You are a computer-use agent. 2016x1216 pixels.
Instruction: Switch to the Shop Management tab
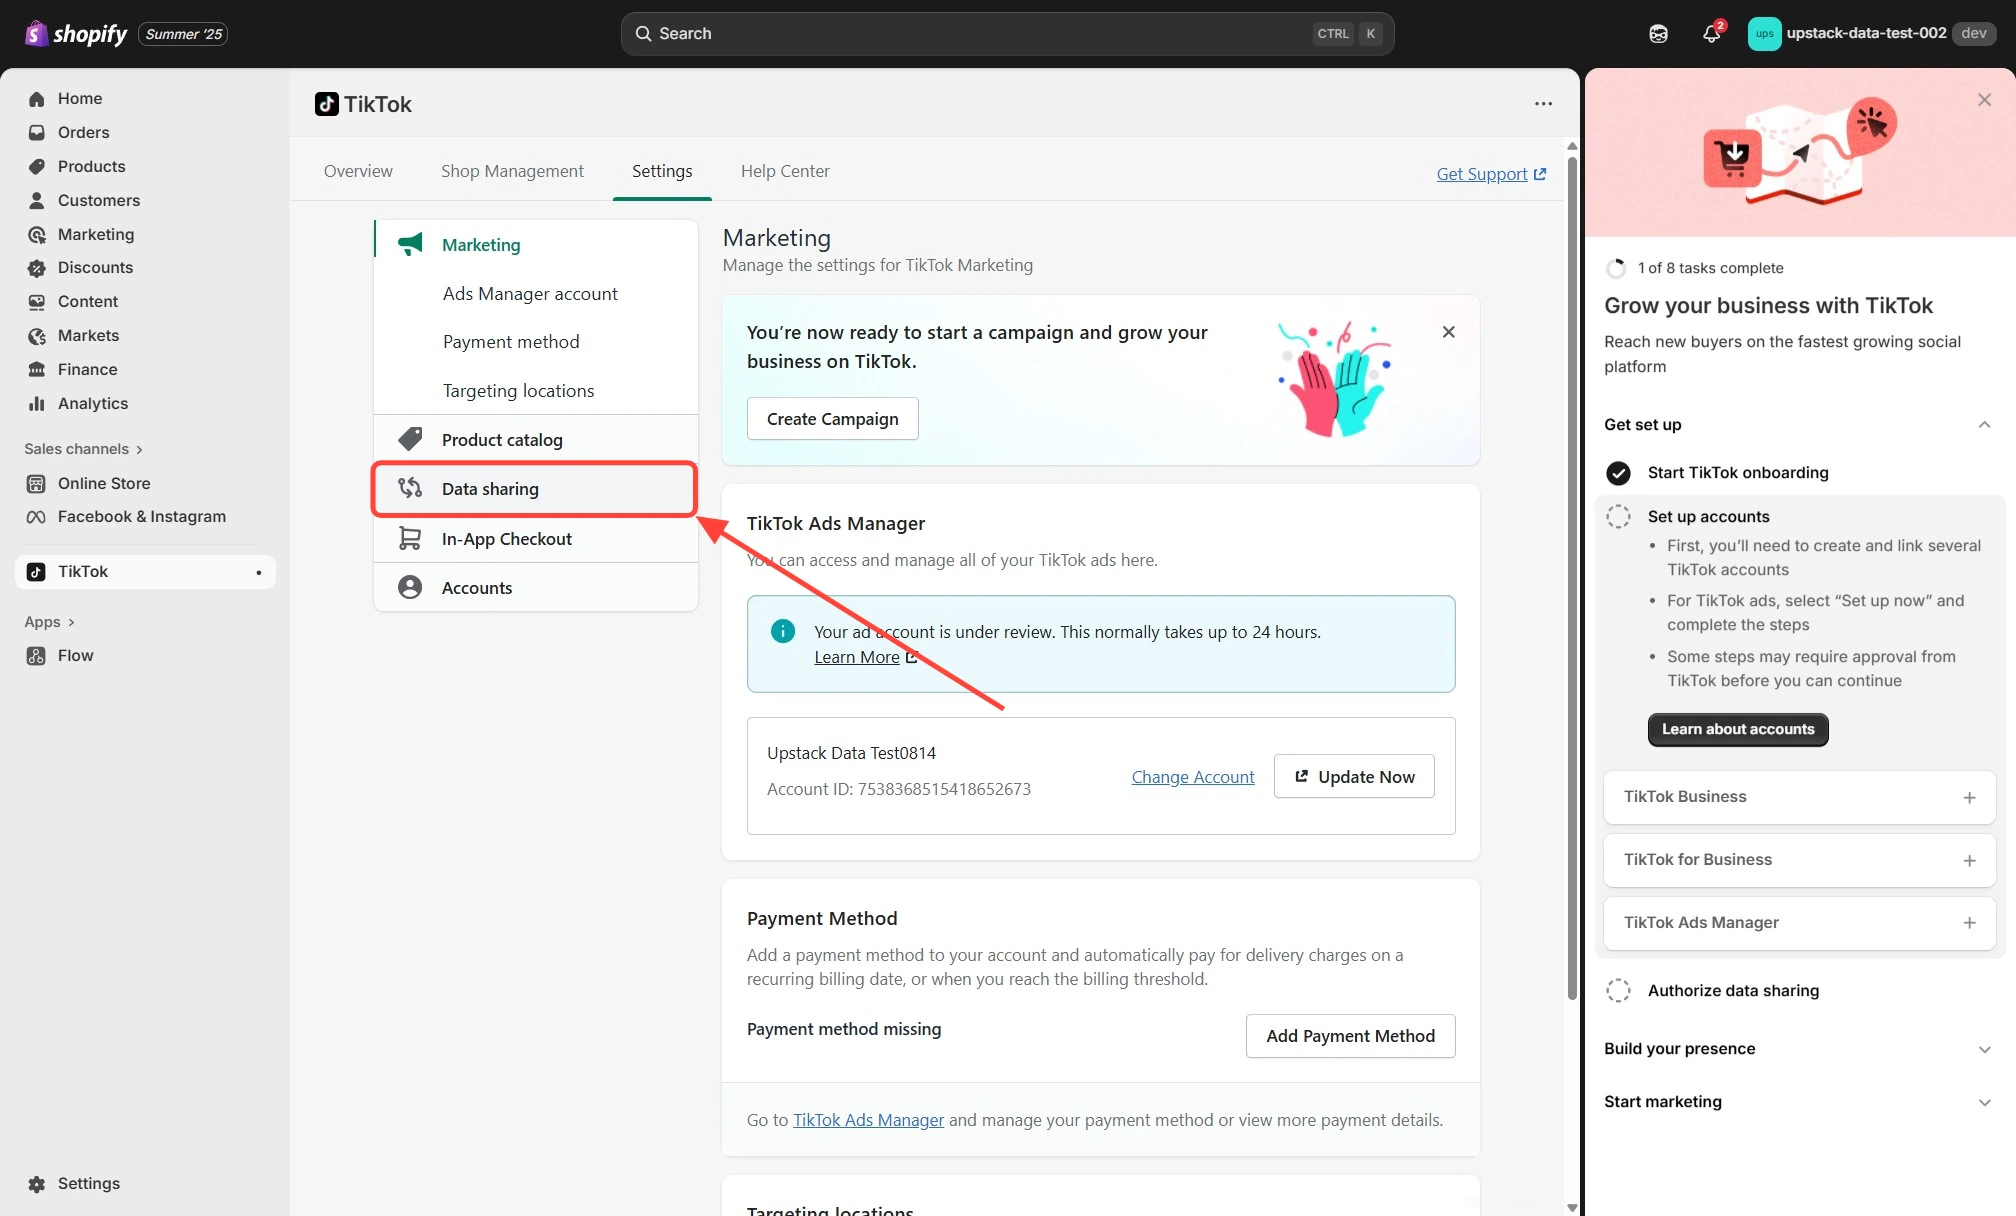[x=512, y=171]
